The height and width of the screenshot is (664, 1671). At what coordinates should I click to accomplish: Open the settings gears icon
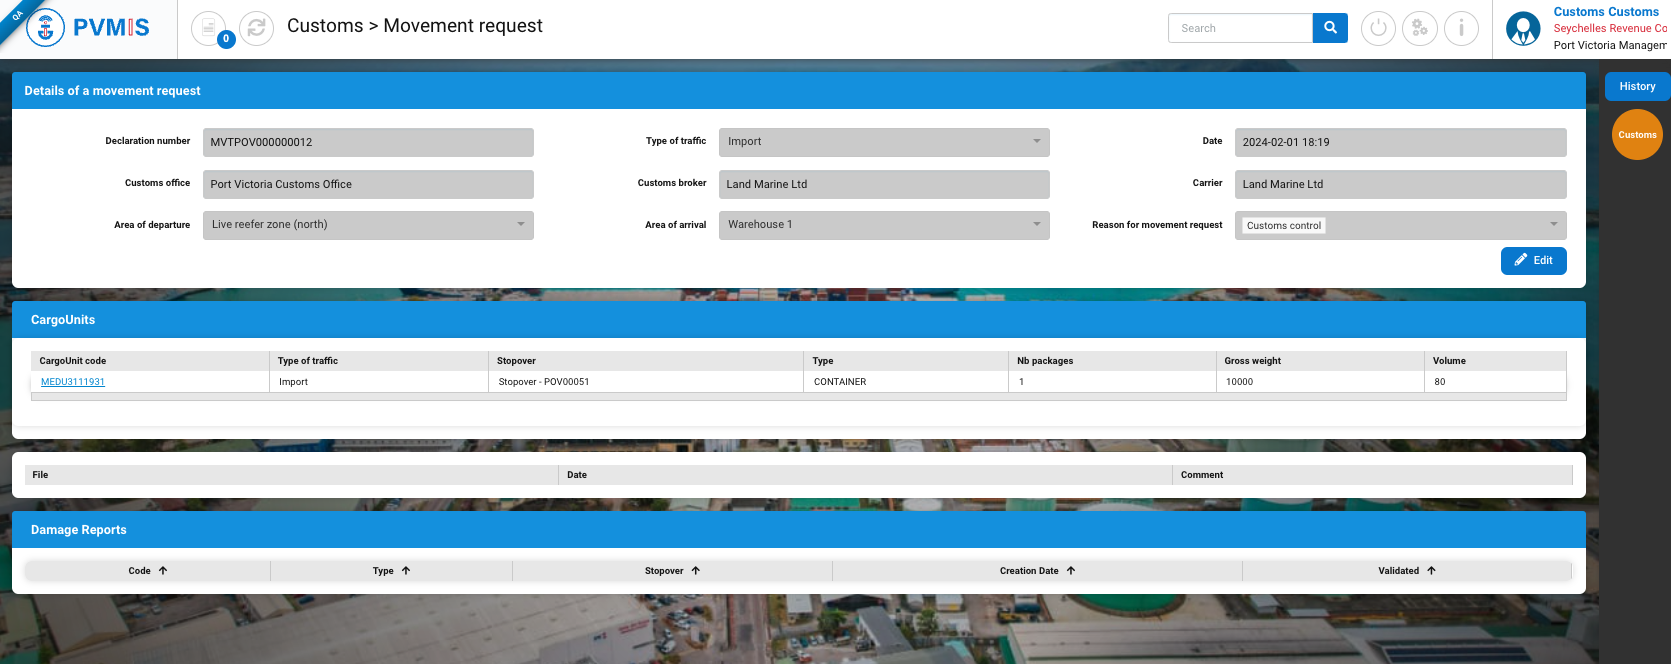click(1419, 28)
